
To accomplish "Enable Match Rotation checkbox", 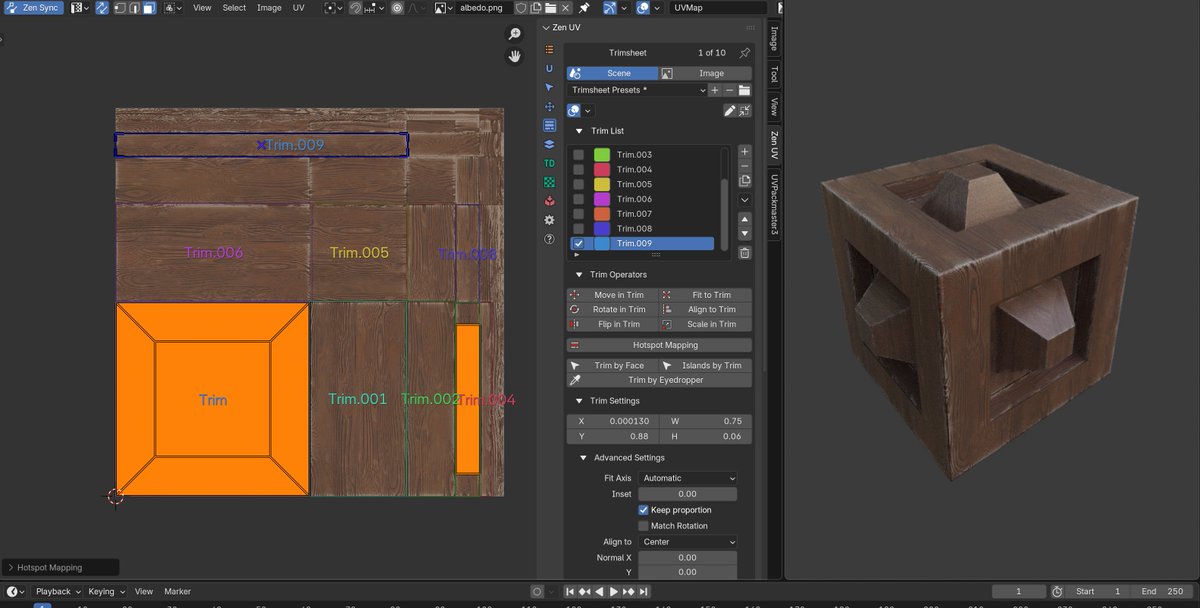I will [x=643, y=526].
